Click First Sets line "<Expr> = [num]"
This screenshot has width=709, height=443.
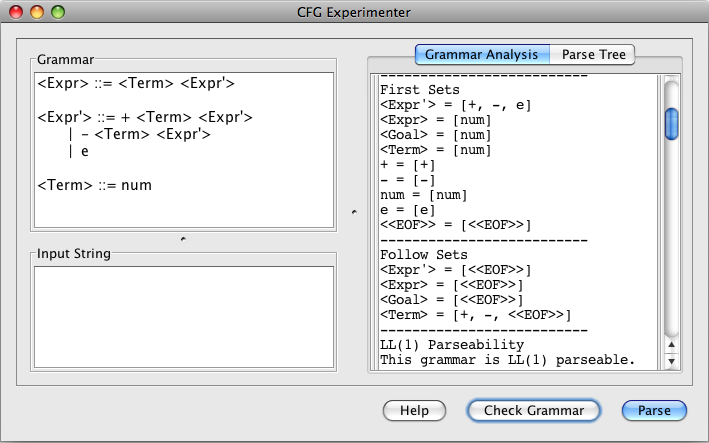[435, 120]
